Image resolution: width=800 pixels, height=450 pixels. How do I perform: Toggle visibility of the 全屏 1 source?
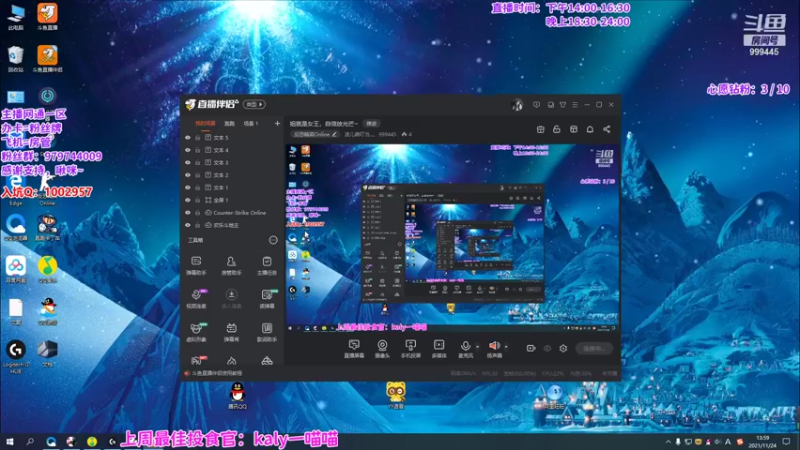[188, 200]
